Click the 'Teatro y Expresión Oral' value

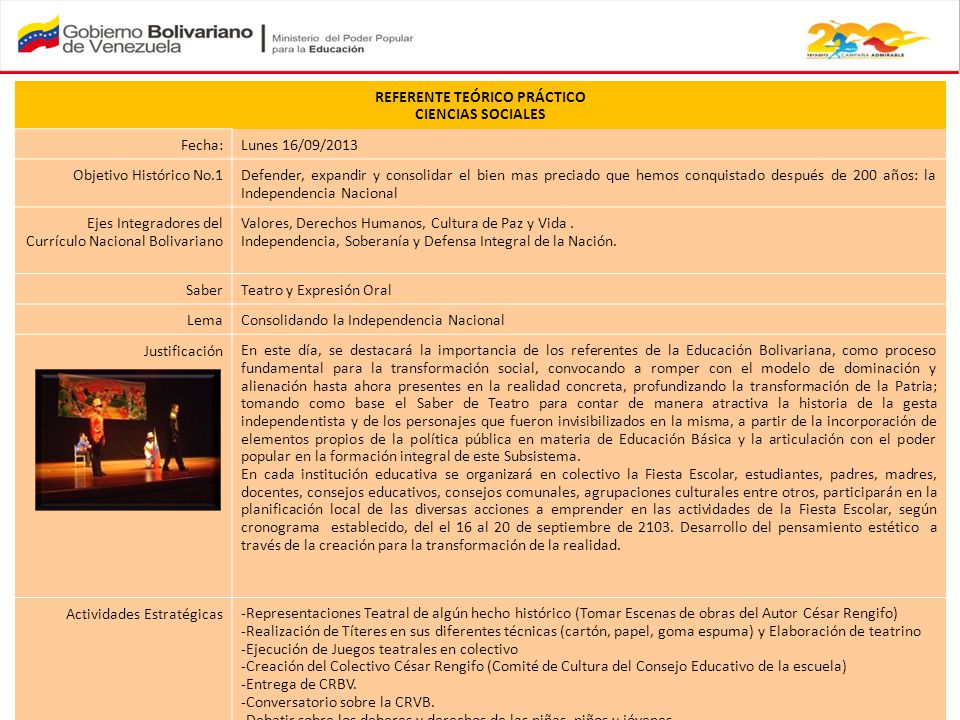[316, 290]
